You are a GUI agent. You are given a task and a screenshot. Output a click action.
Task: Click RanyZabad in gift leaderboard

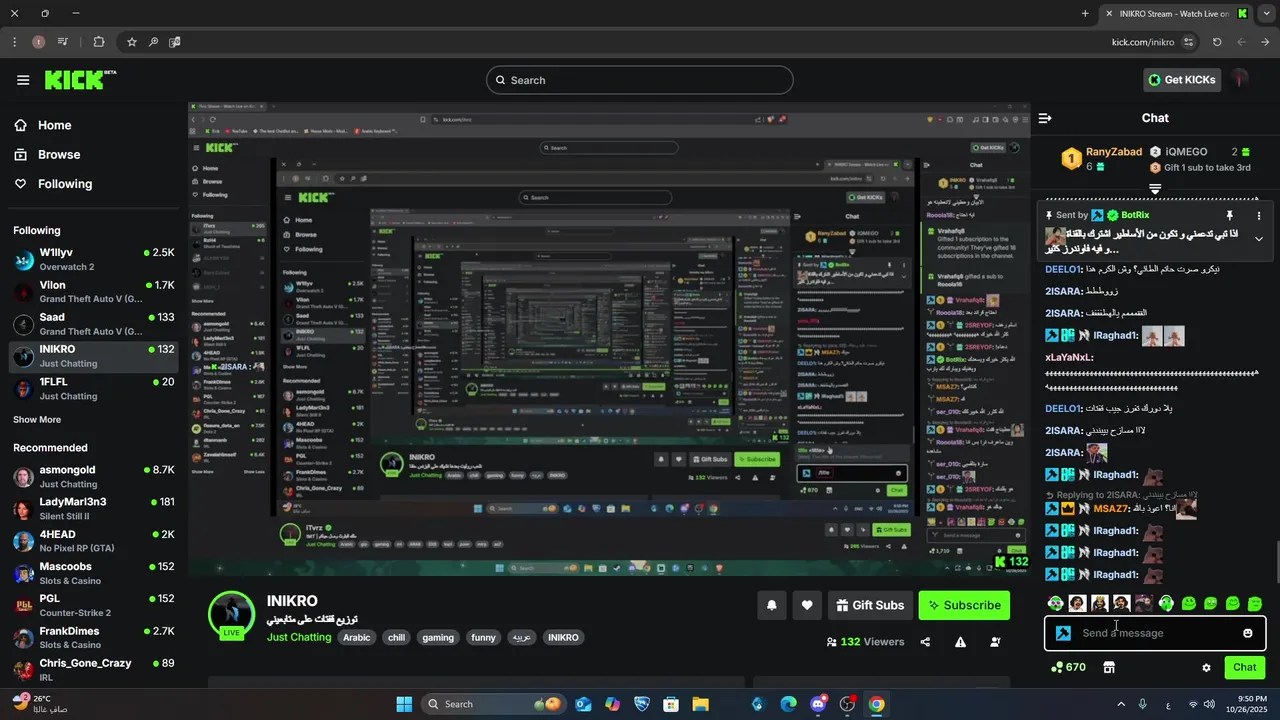pos(1113,152)
